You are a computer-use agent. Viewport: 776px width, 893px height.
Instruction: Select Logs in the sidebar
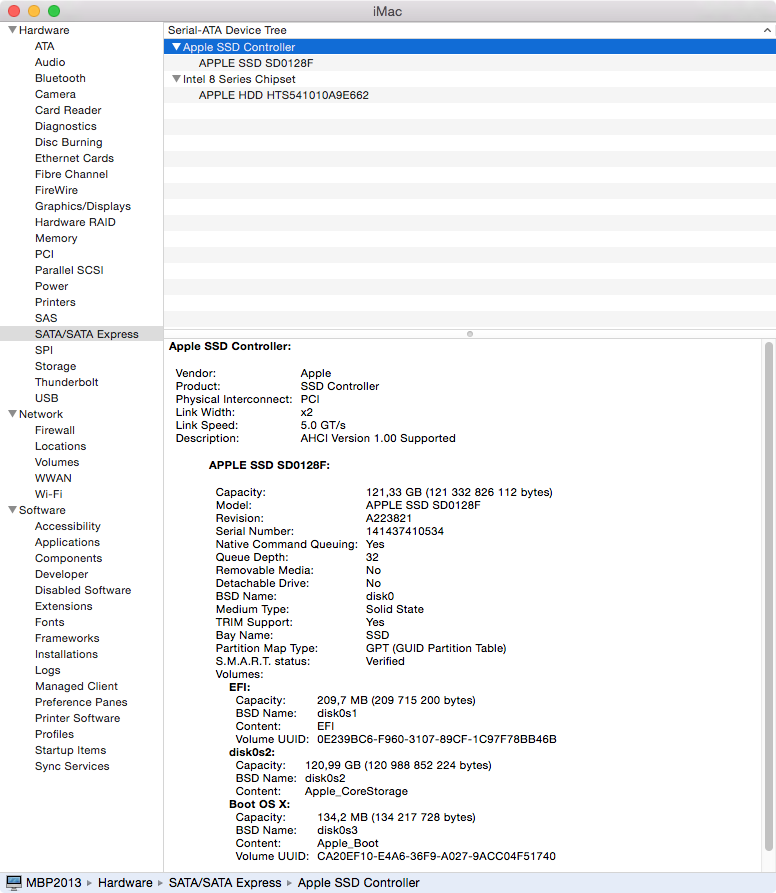[x=48, y=670]
